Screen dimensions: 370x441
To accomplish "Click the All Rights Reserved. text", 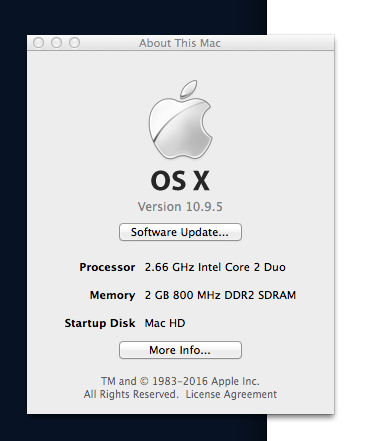I will pyautogui.click(x=131, y=394).
